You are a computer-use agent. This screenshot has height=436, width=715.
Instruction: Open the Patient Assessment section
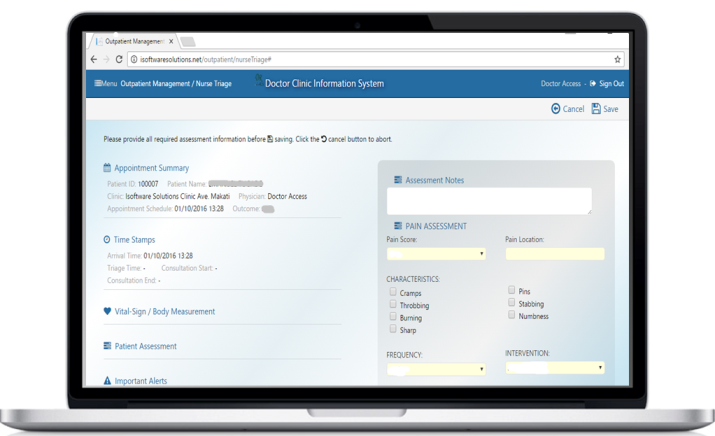pos(145,346)
